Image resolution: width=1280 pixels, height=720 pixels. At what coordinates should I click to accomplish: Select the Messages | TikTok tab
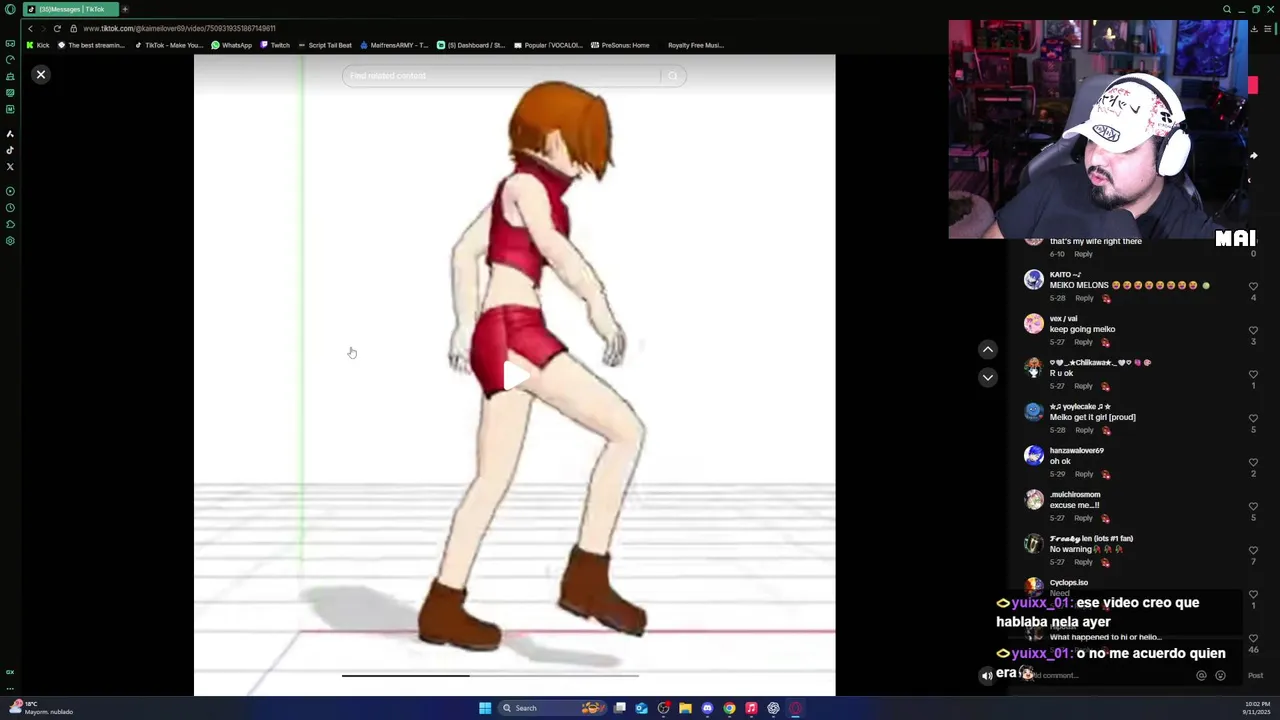pyautogui.click(x=70, y=9)
